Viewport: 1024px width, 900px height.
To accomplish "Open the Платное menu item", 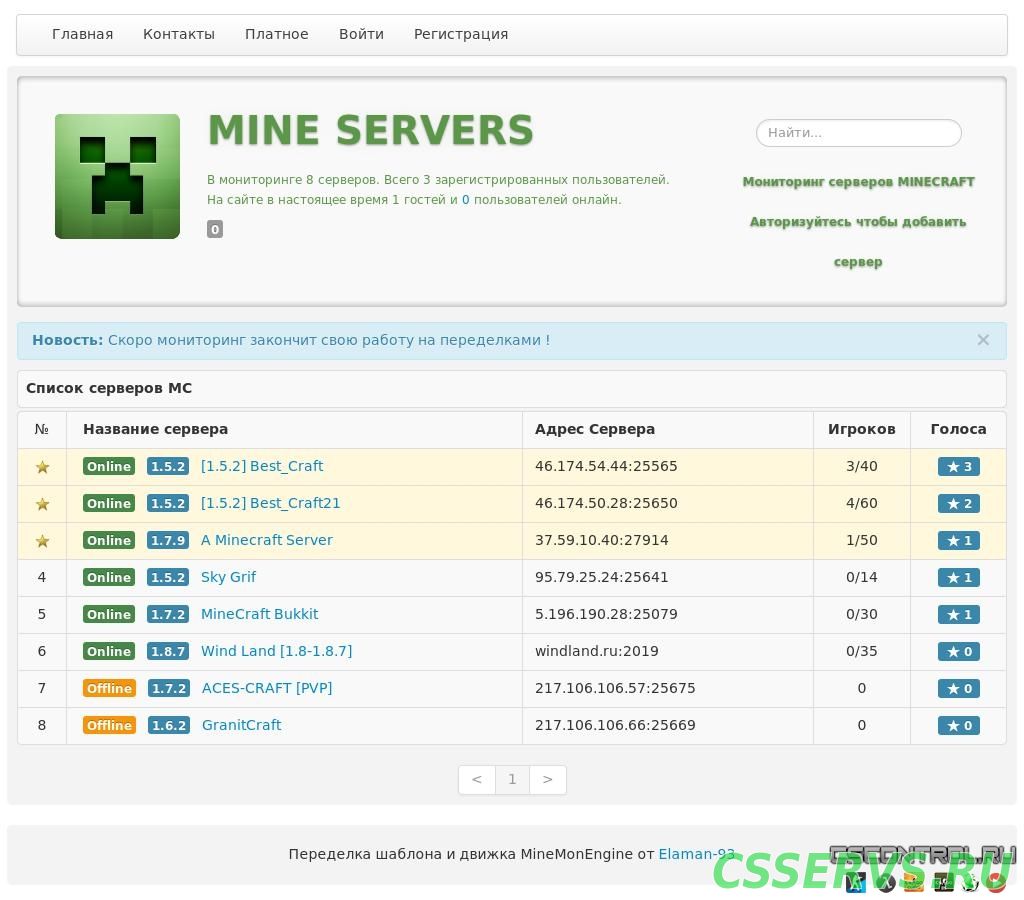I will point(276,34).
